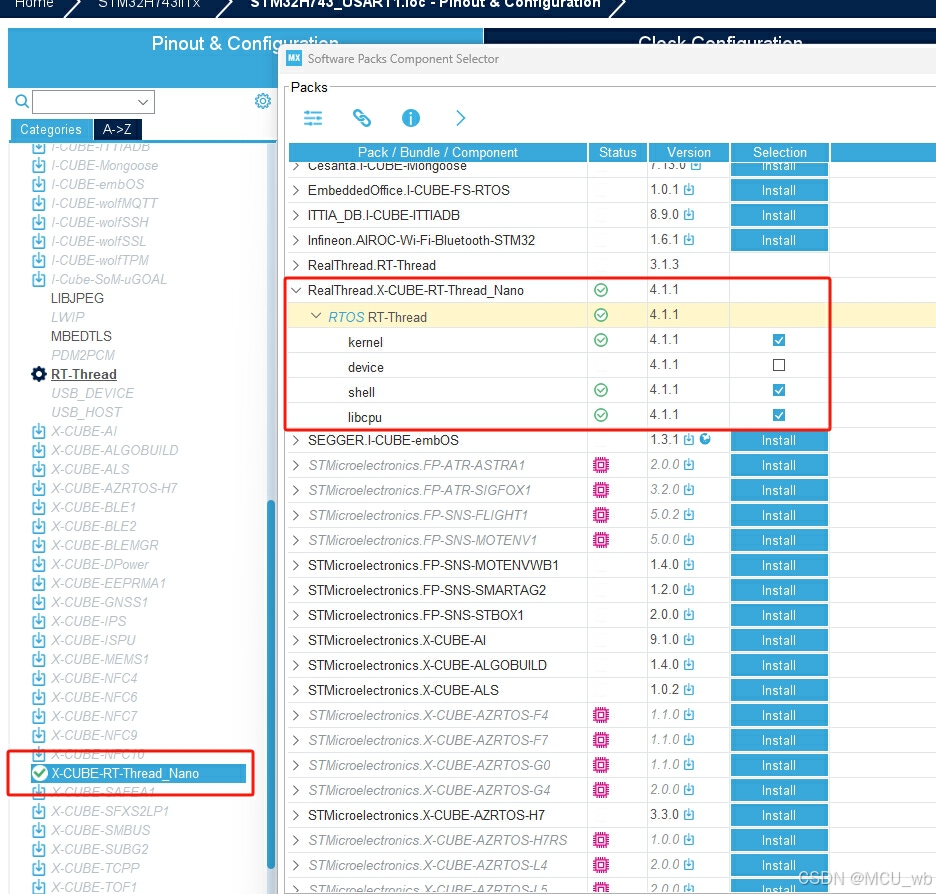Install EmbeddedOffice.I-CUBE-FS-RTOS pack
936x894 pixels.
pyautogui.click(x=779, y=190)
